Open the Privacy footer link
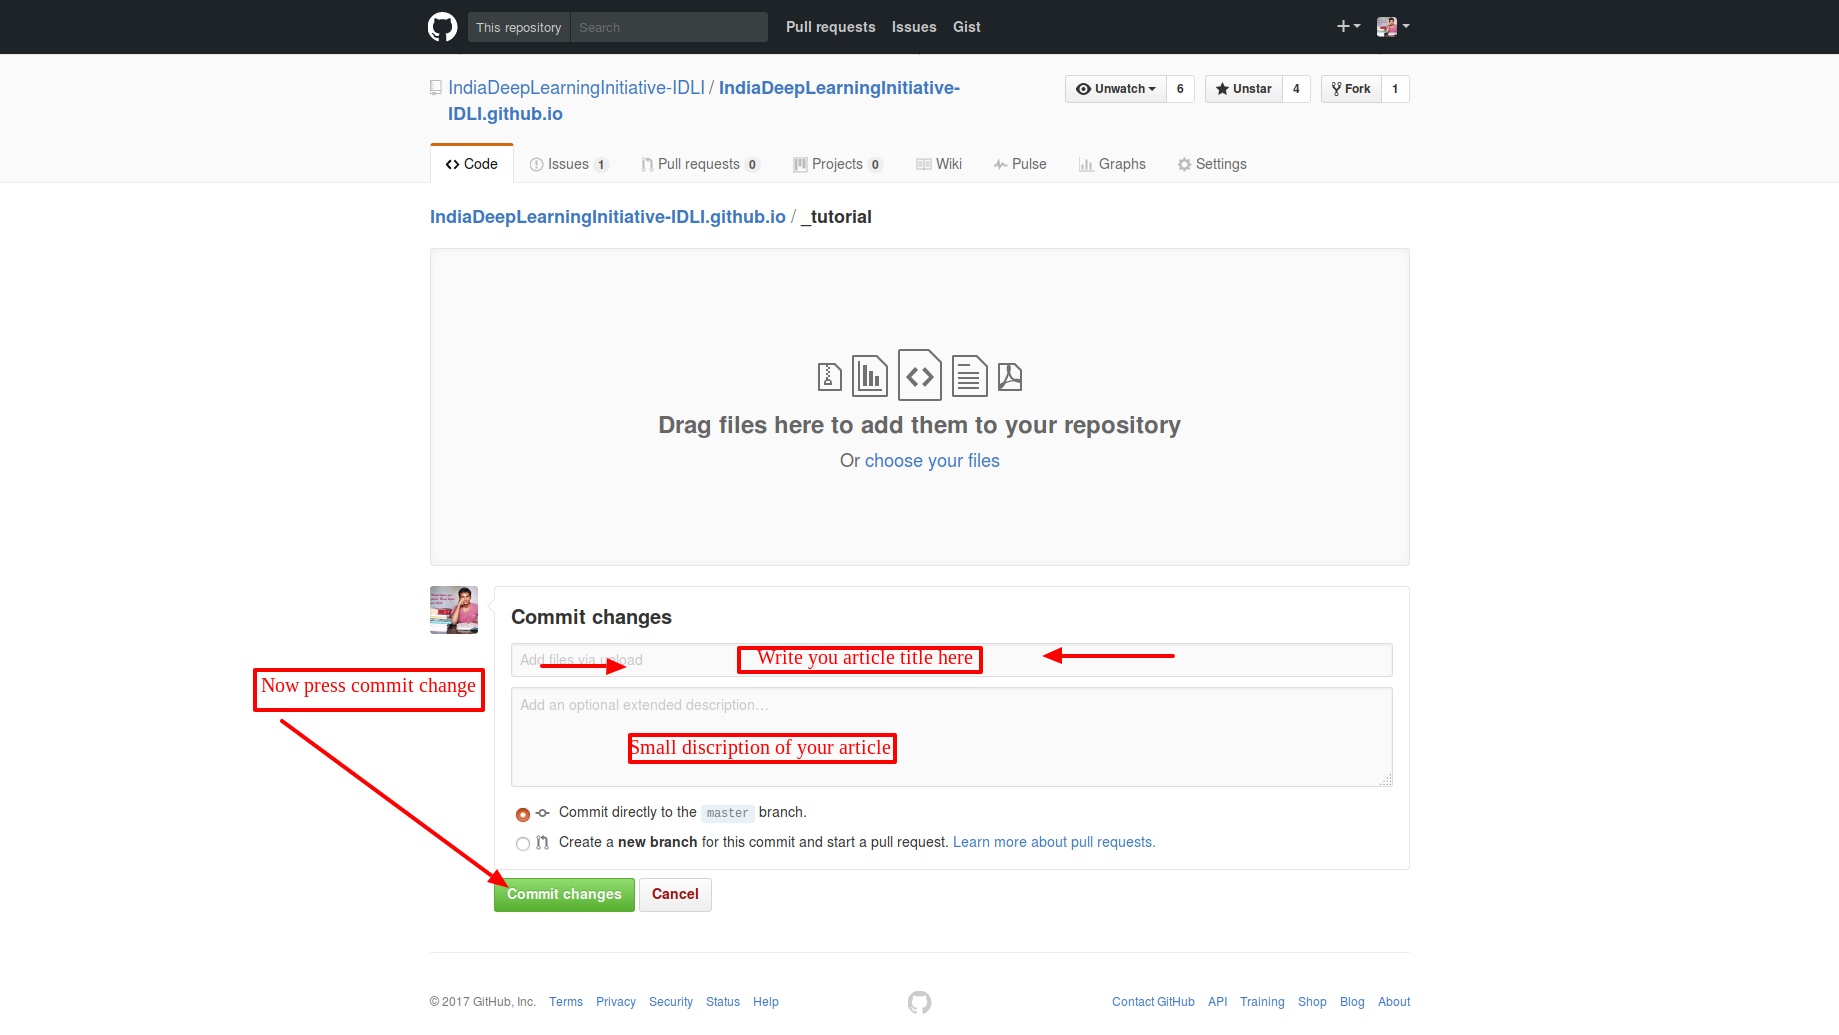This screenshot has height=1035, width=1839. (x=616, y=1002)
